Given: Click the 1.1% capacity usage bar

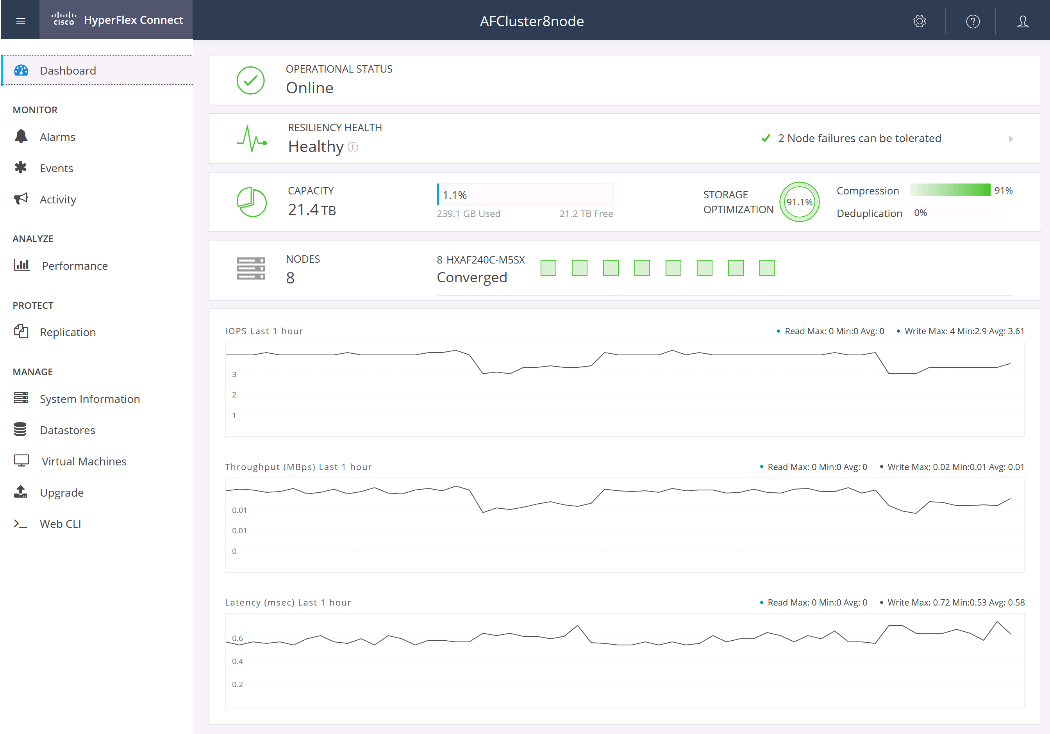Looking at the screenshot, I should point(524,194).
